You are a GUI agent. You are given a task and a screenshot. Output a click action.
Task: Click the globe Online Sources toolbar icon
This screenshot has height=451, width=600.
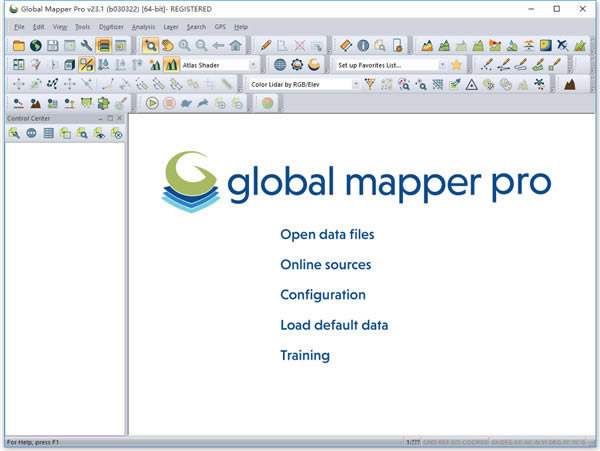click(x=35, y=45)
